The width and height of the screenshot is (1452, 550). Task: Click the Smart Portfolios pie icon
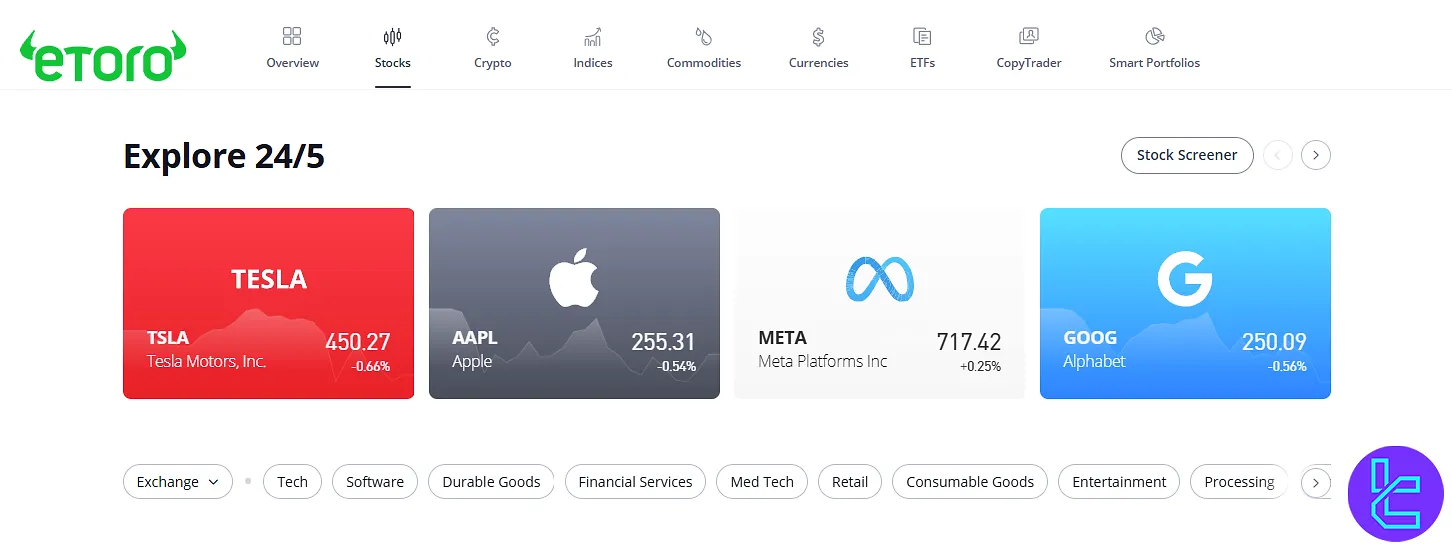coord(1154,37)
